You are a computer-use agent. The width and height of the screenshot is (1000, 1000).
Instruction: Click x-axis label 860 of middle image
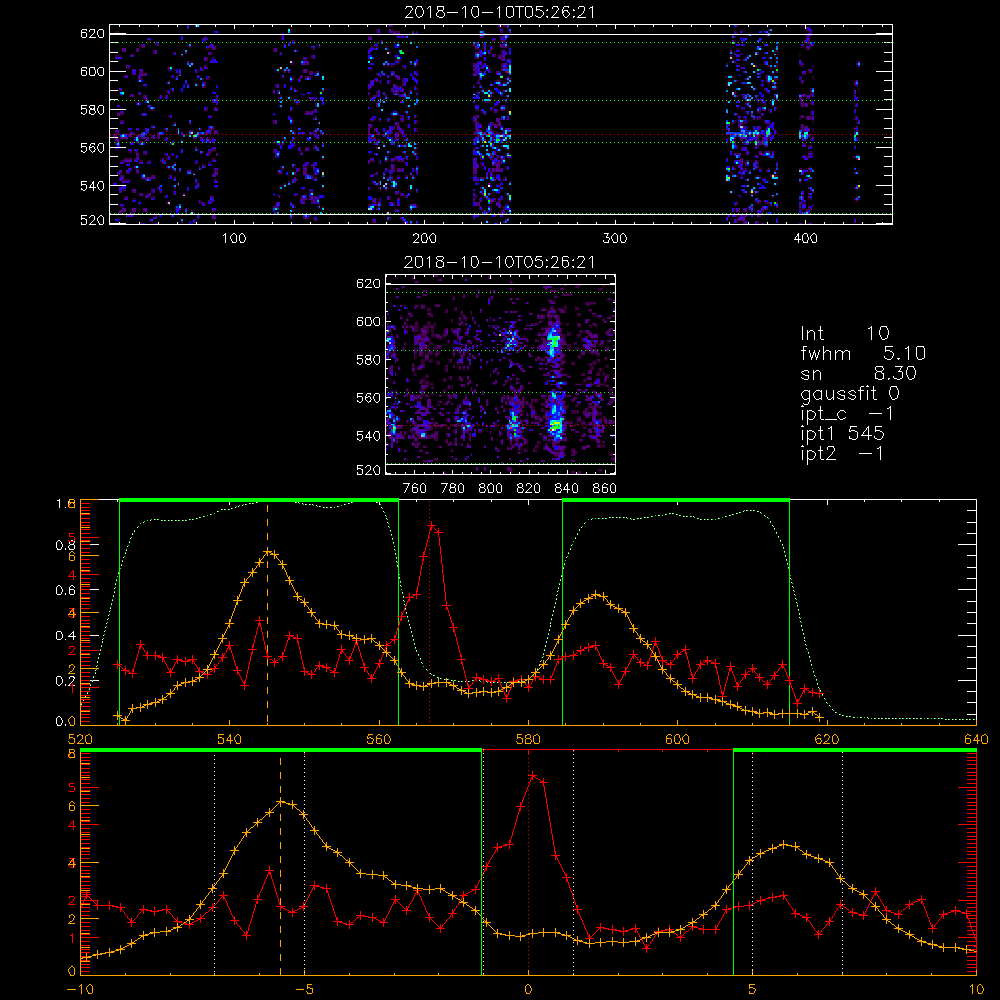point(605,489)
